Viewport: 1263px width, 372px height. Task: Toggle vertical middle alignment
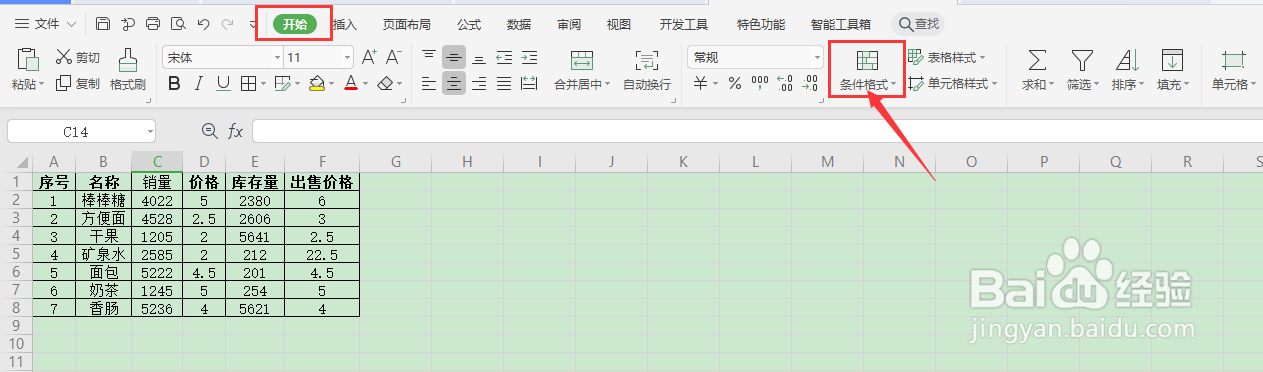click(x=454, y=57)
